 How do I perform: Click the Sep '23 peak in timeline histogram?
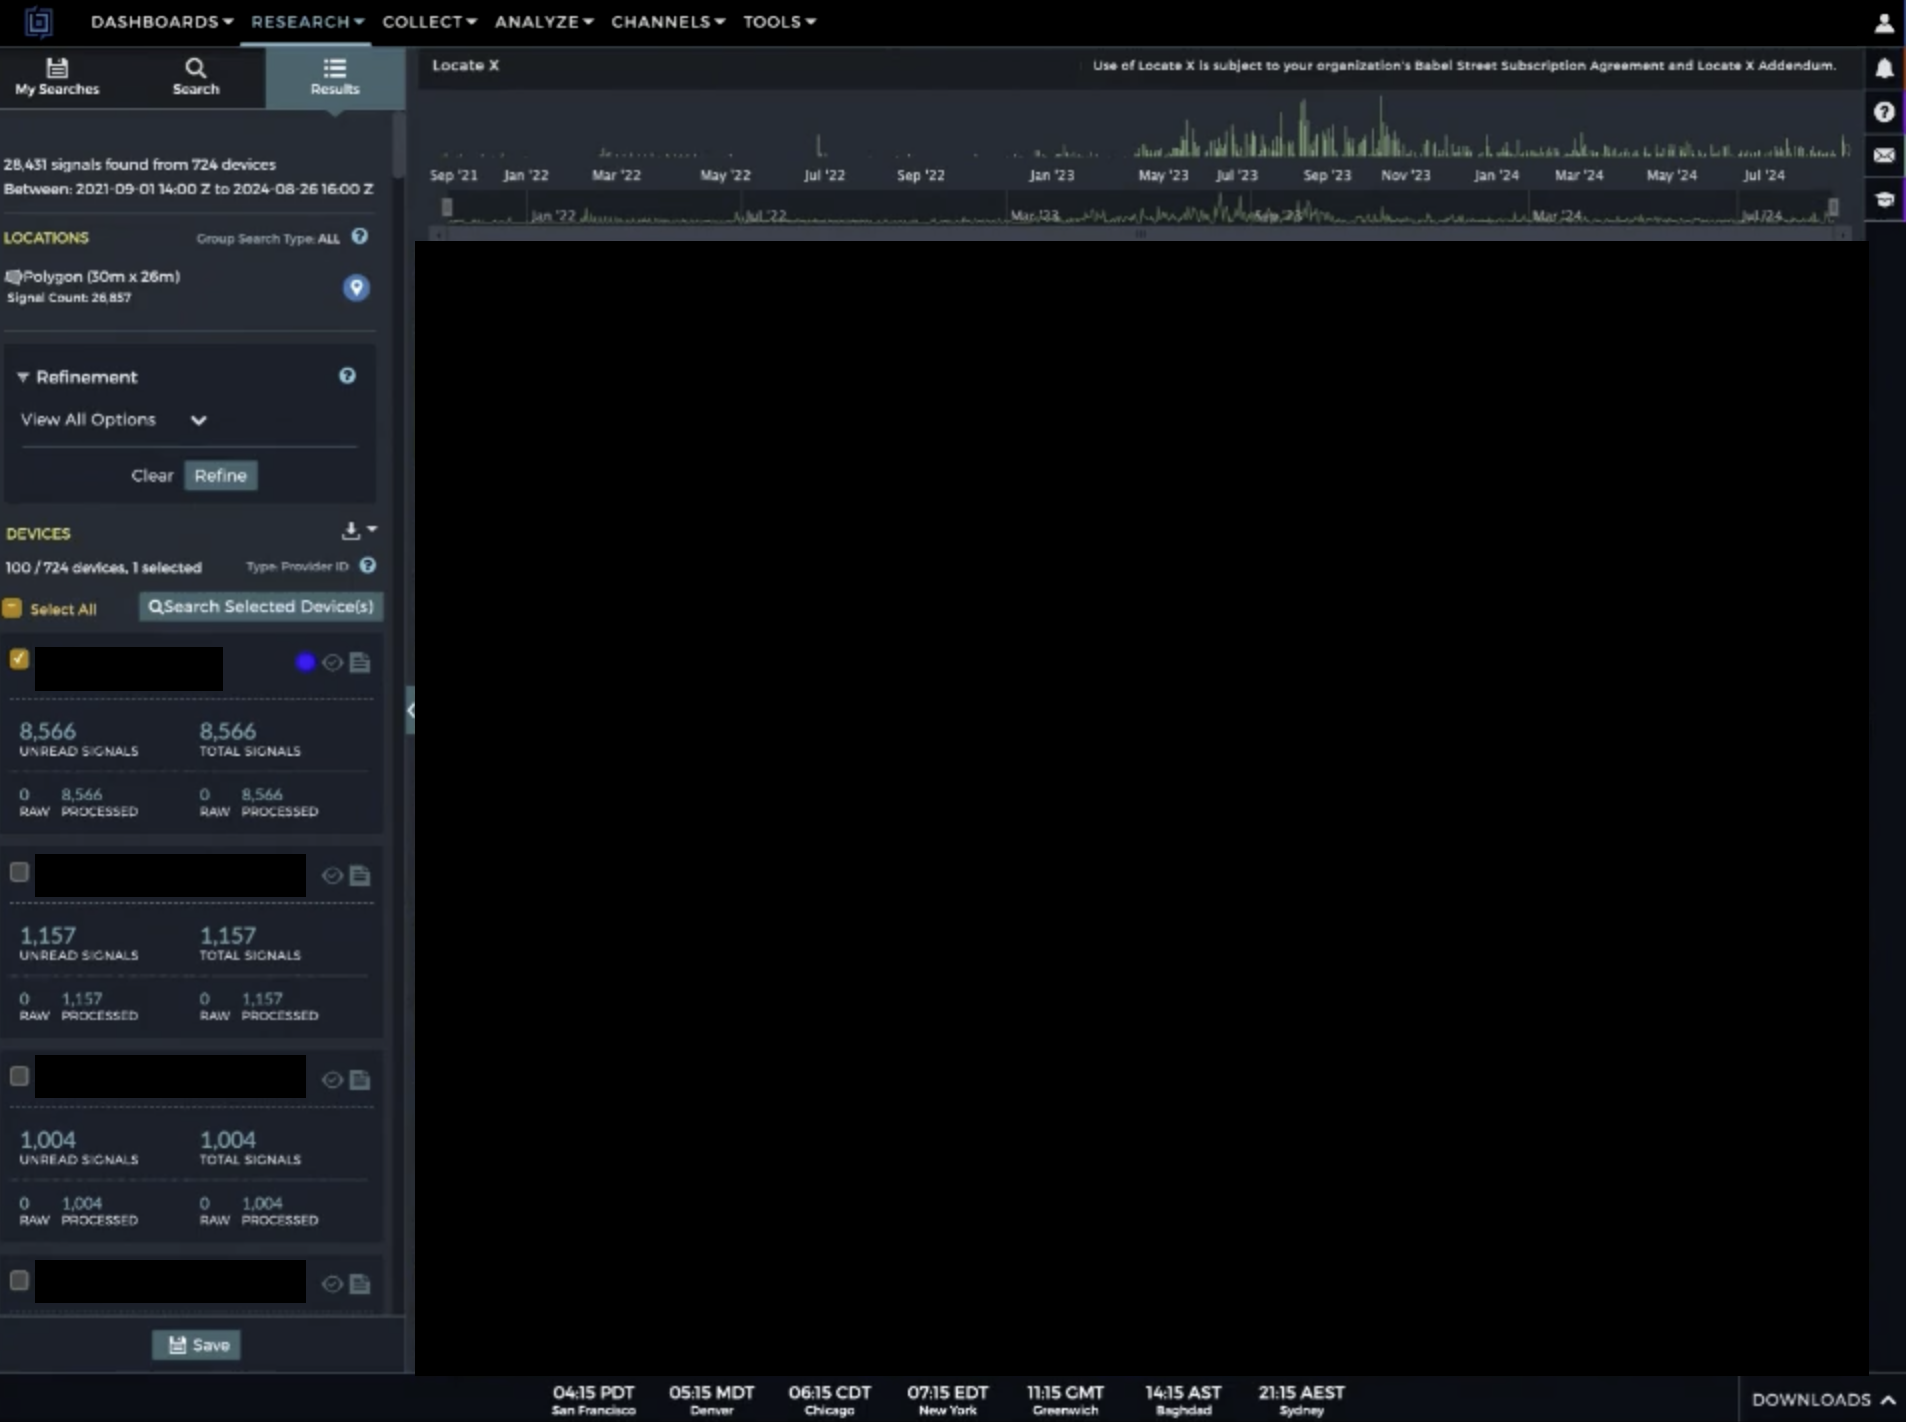click(1303, 127)
